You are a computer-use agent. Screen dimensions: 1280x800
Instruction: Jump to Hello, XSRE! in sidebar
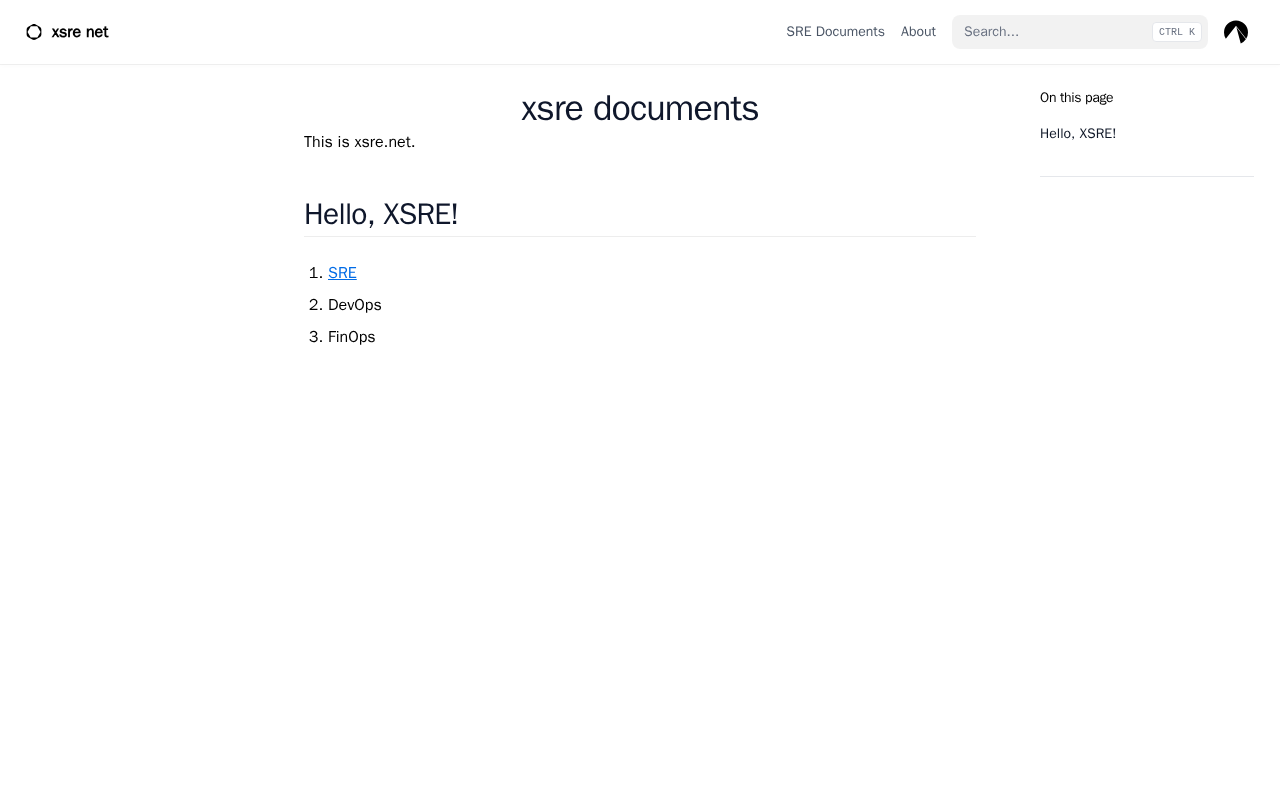tap(1078, 134)
